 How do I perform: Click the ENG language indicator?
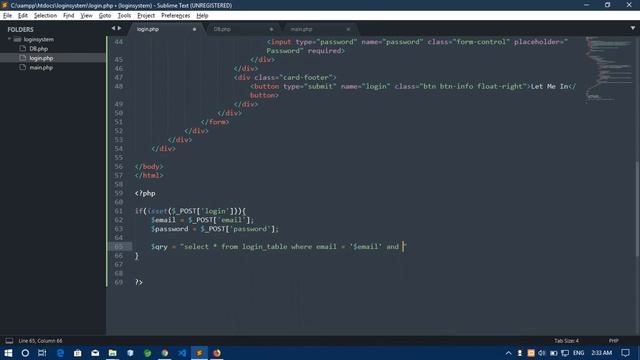tap(578, 353)
